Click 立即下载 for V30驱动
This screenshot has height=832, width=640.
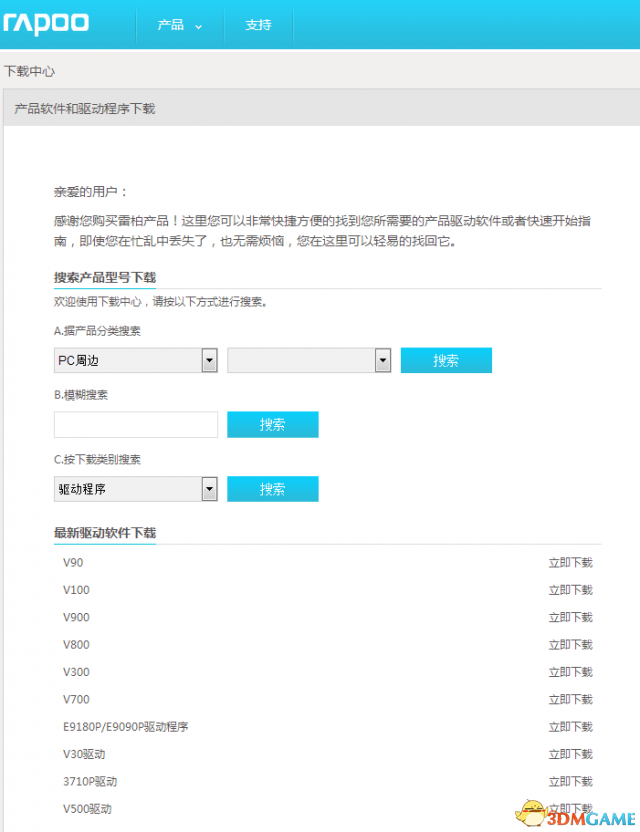(x=570, y=754)
